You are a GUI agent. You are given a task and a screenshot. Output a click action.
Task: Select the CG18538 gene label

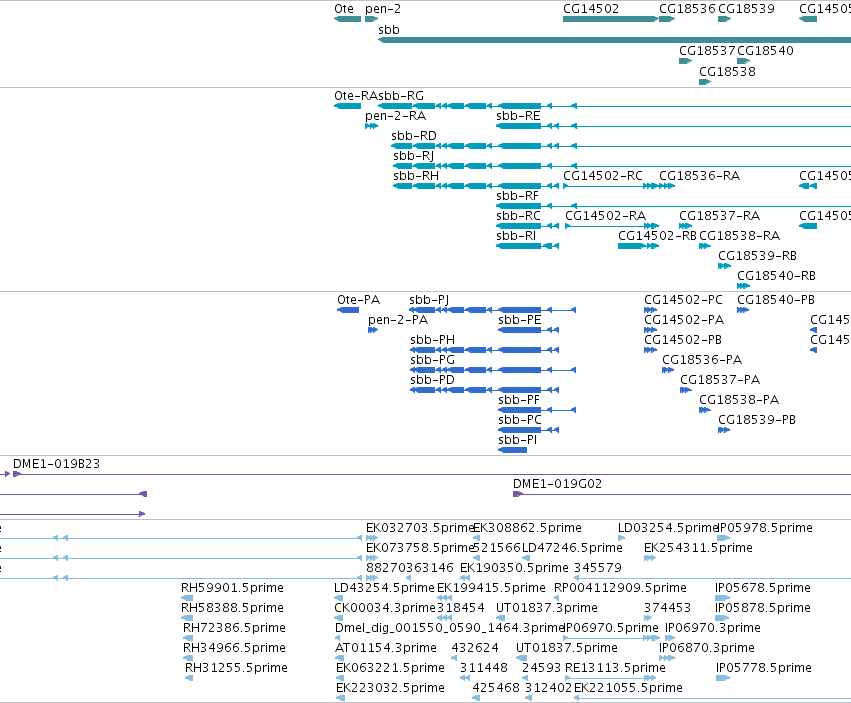tap(727, 72)
